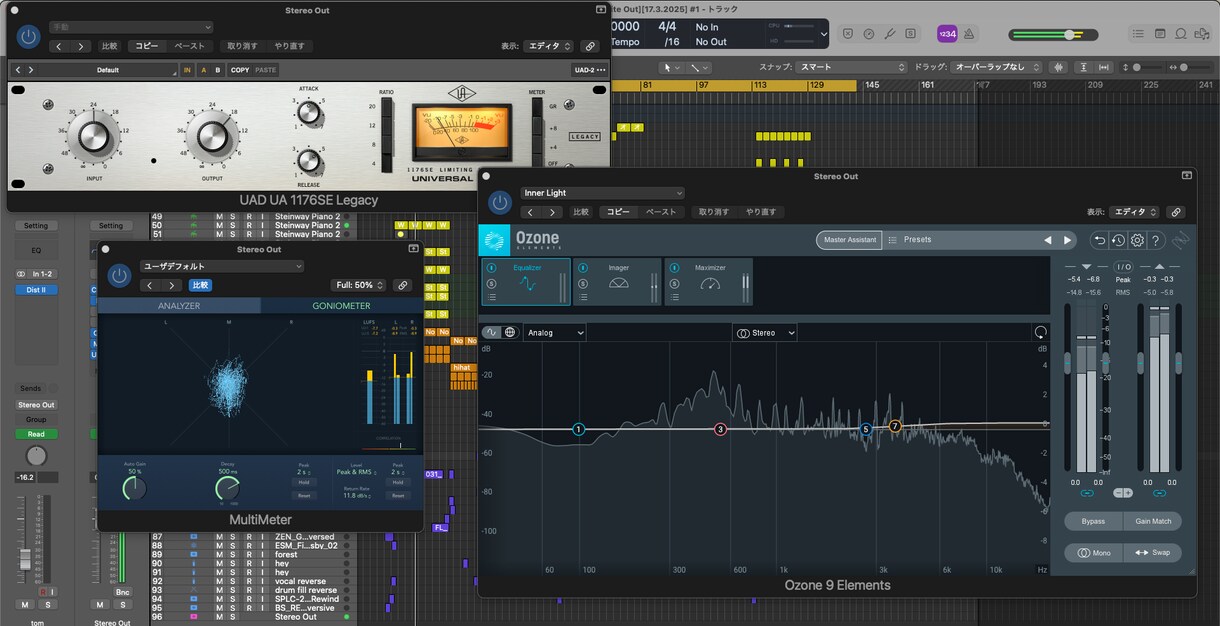Bypass the Ozone Equalizer module power icon
Image resolution: width=1220 pixels, height=626 pixels.
tap(491, 268)
